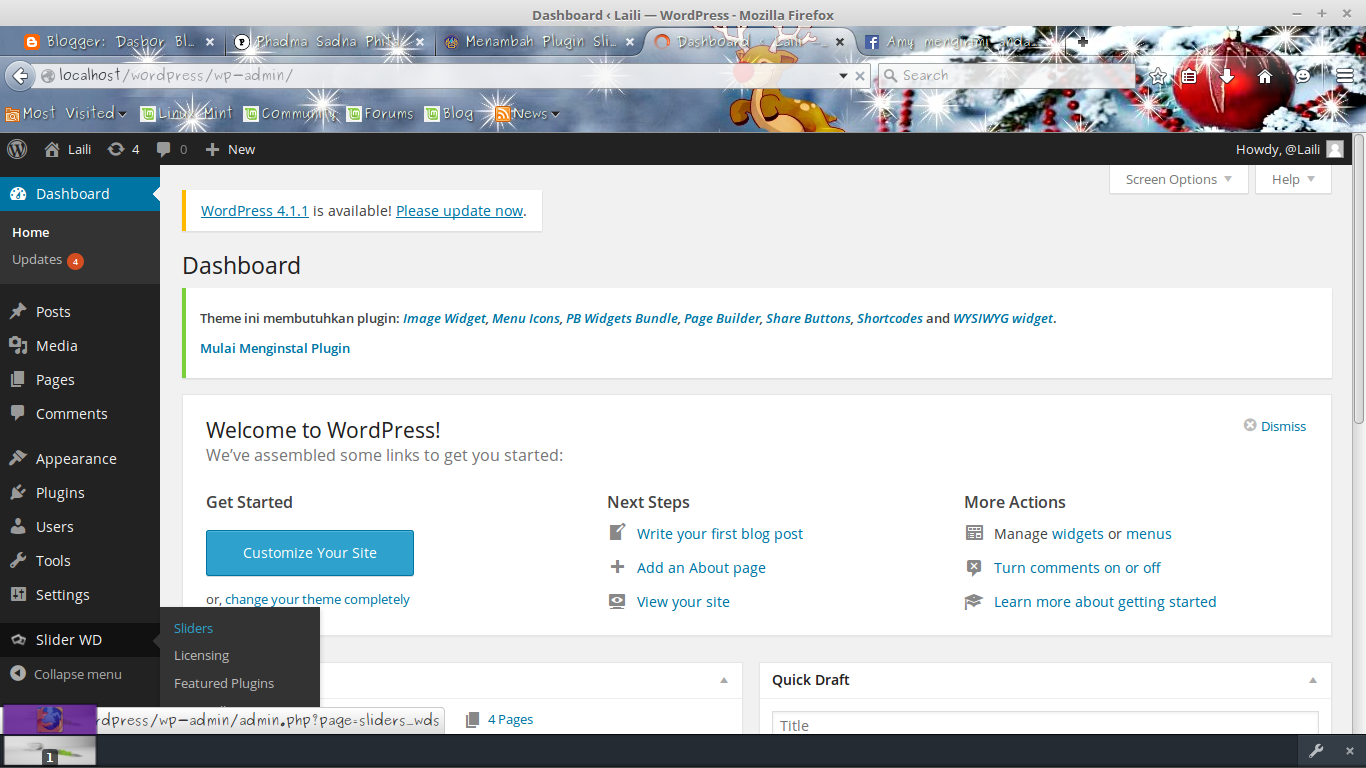Select Featured Plugins in the flyout submenu
Image resolution: width=1366 pixels, height=768 pixels.
(x=224, y=684)
